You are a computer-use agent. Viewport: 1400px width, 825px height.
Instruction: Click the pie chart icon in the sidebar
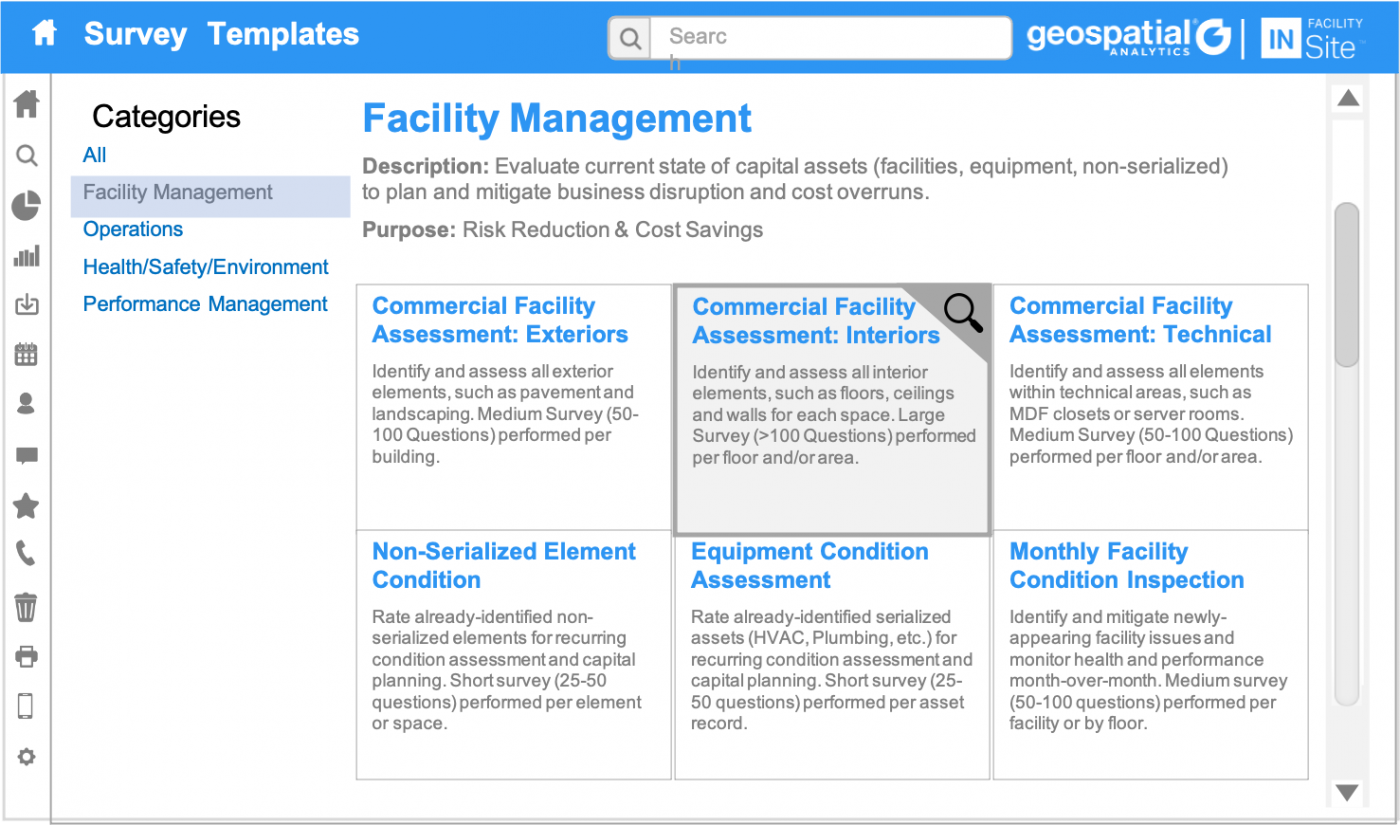pos(26,206)
